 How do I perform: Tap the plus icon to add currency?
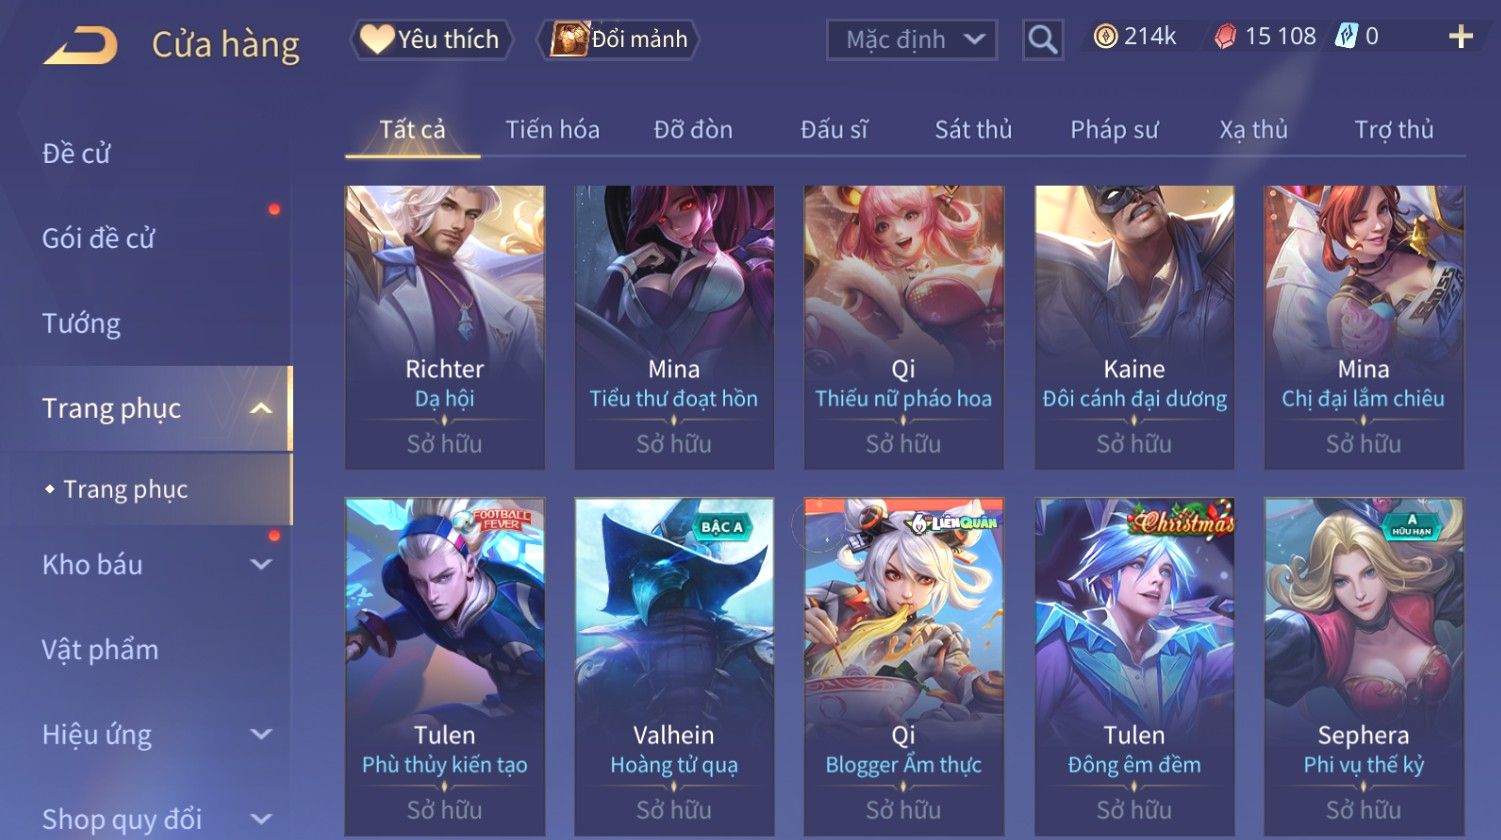[x=1461, y=37]
